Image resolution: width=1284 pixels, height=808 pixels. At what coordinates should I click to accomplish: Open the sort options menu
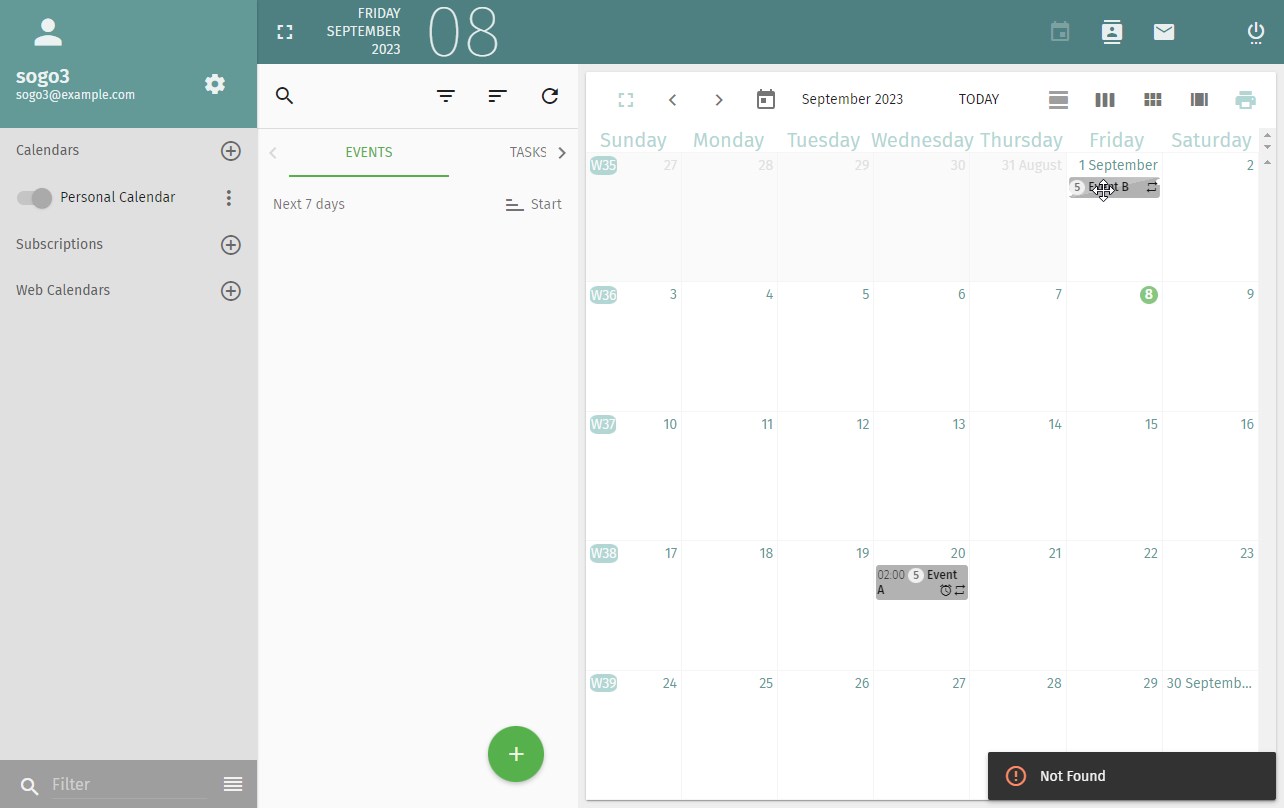pos(498,96)
